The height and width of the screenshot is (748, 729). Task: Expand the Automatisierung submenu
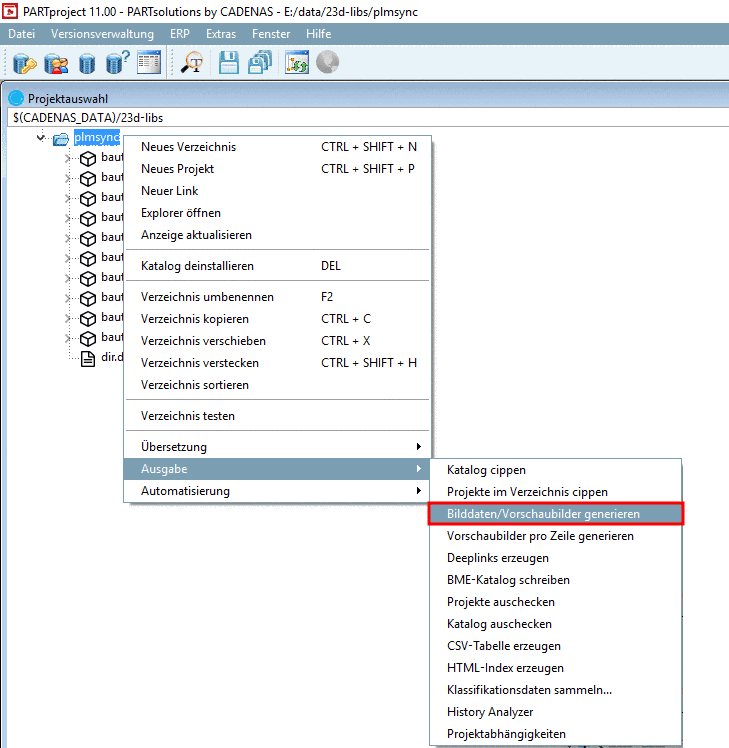pos(277,491)
